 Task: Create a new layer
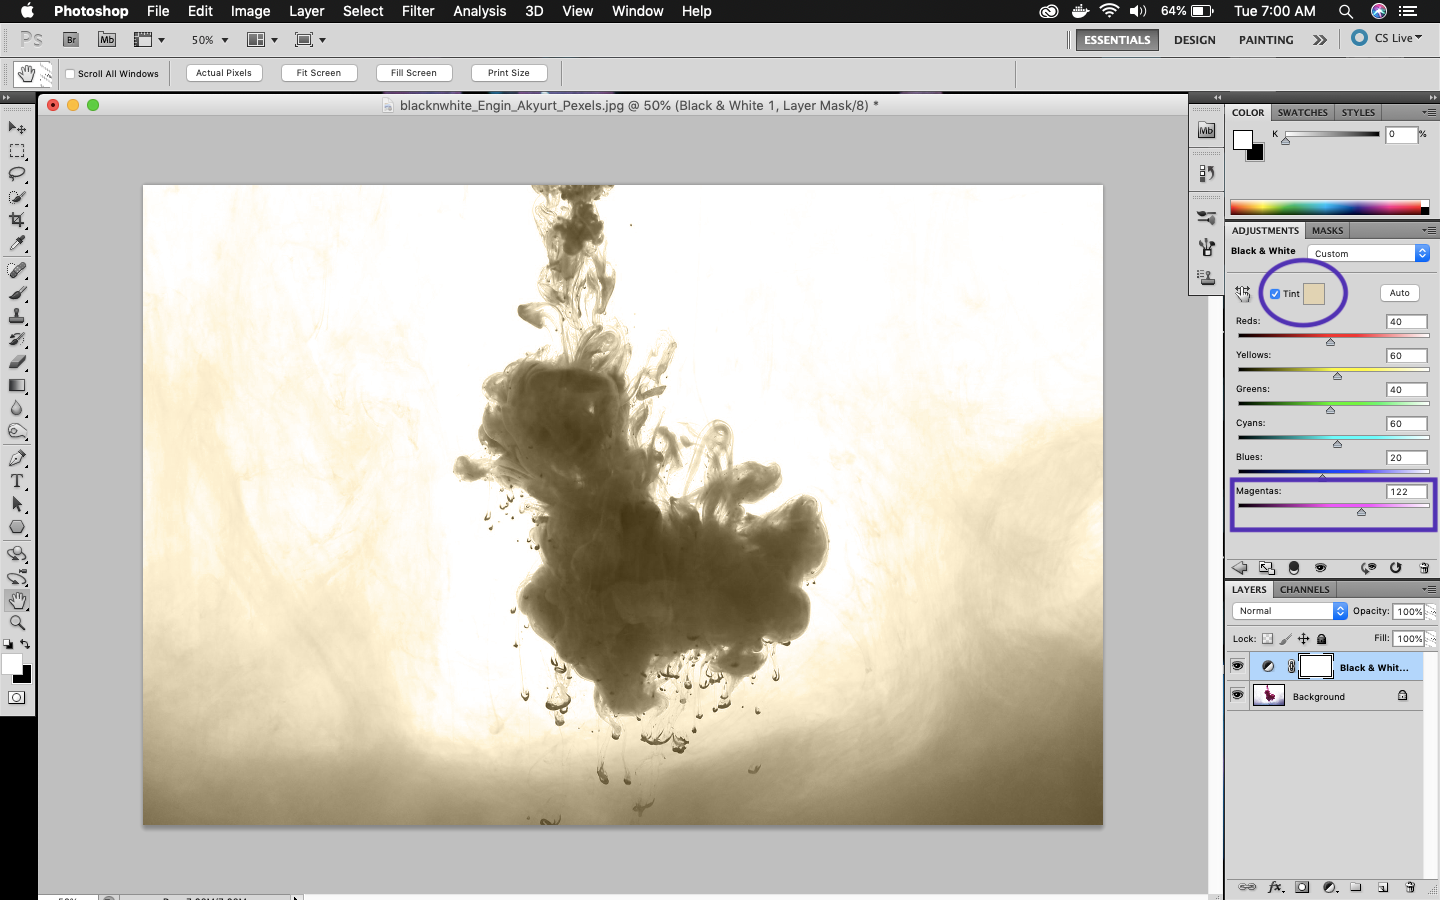pos(1383,887)
